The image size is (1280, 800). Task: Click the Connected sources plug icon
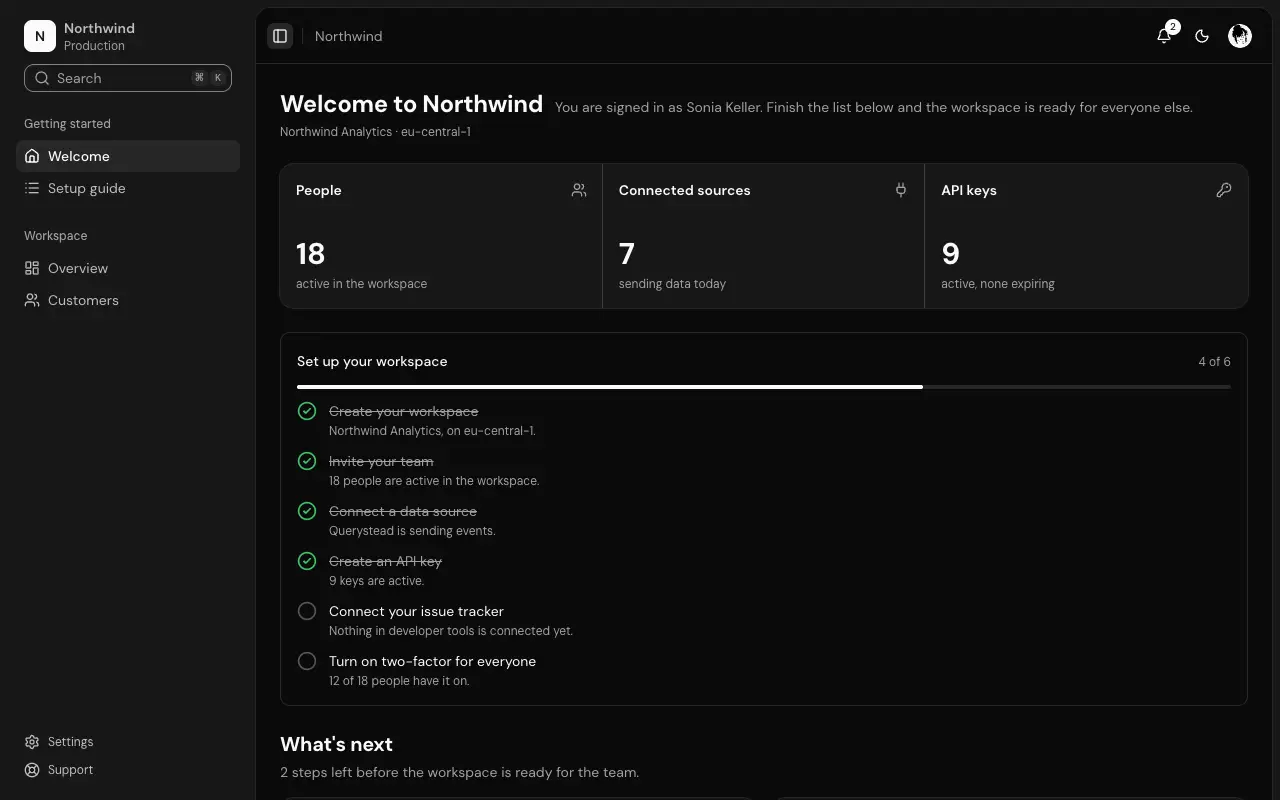click(901, 190)
